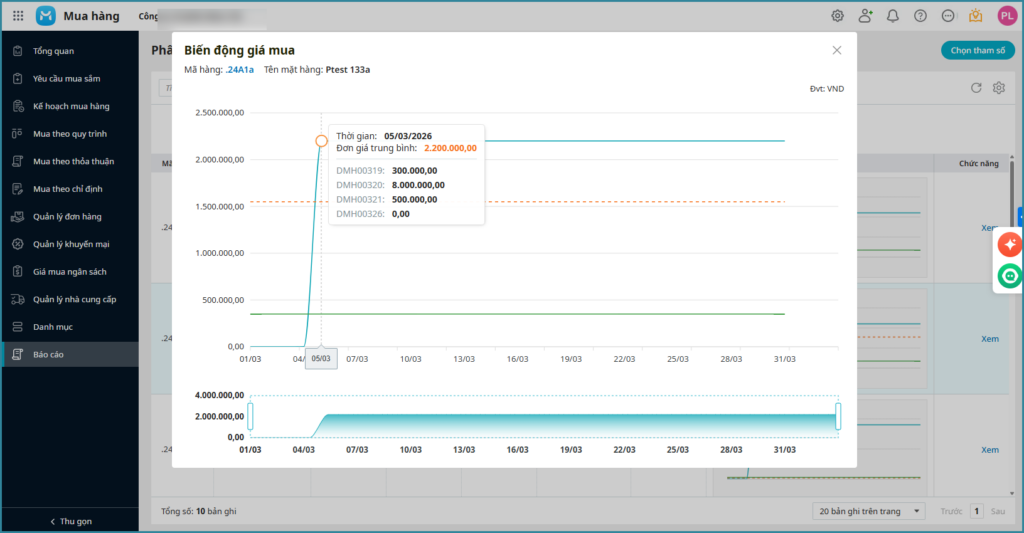Open the app launcher grid icon

18,16
